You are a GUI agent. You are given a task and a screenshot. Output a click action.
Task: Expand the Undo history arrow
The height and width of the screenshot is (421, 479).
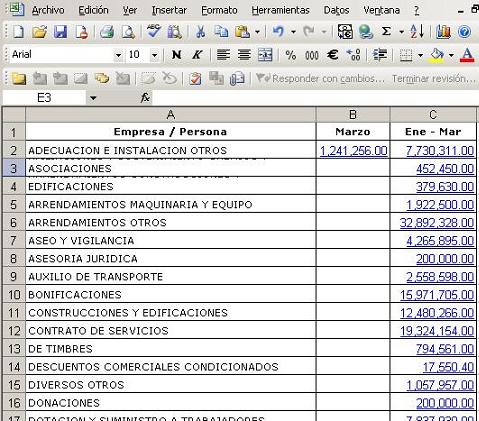click(293, 32)
